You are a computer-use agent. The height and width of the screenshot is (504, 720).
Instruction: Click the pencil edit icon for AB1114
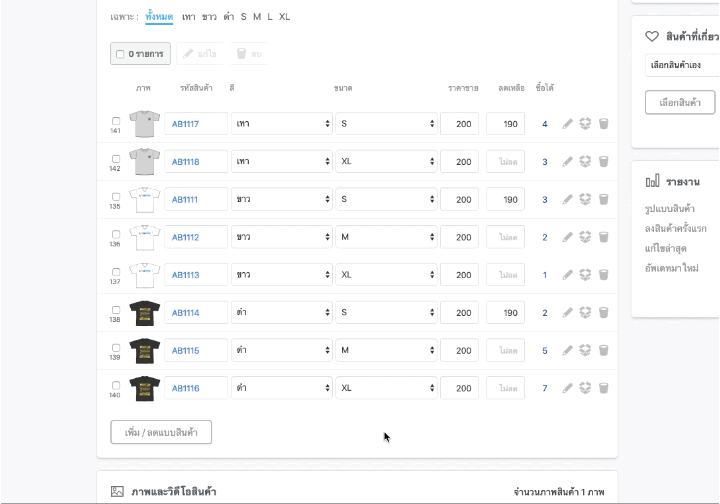point(568,313)
